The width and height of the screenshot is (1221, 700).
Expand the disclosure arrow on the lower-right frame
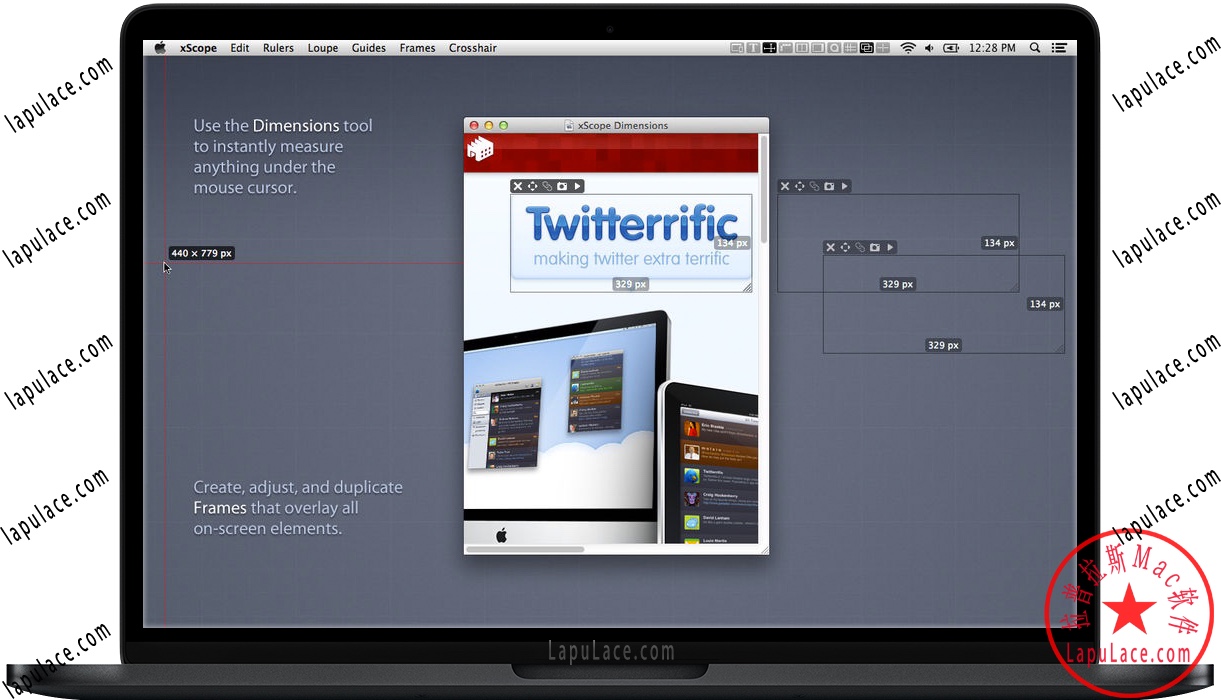(x=892, y=247)
